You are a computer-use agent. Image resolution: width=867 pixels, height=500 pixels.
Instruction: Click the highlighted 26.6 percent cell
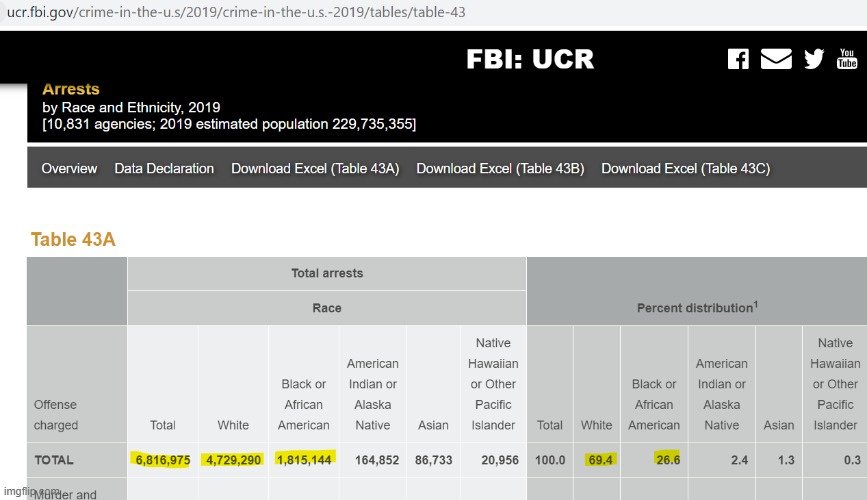pyautogui.click(x=667, y=459)
